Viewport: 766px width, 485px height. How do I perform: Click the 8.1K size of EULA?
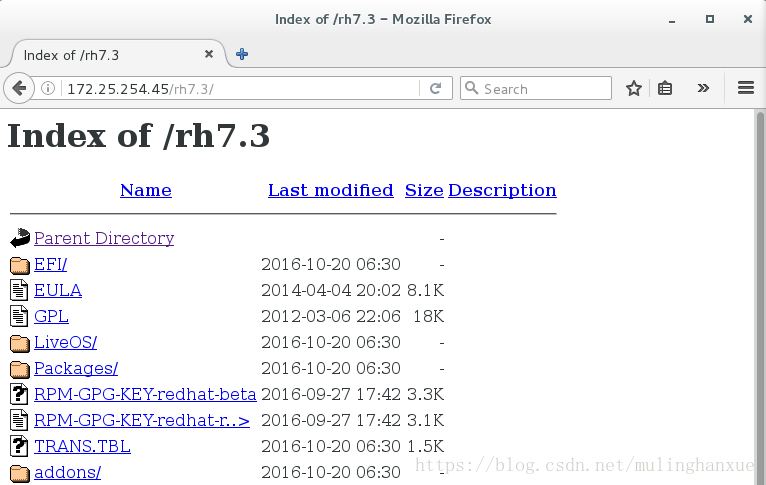(426, 290)
